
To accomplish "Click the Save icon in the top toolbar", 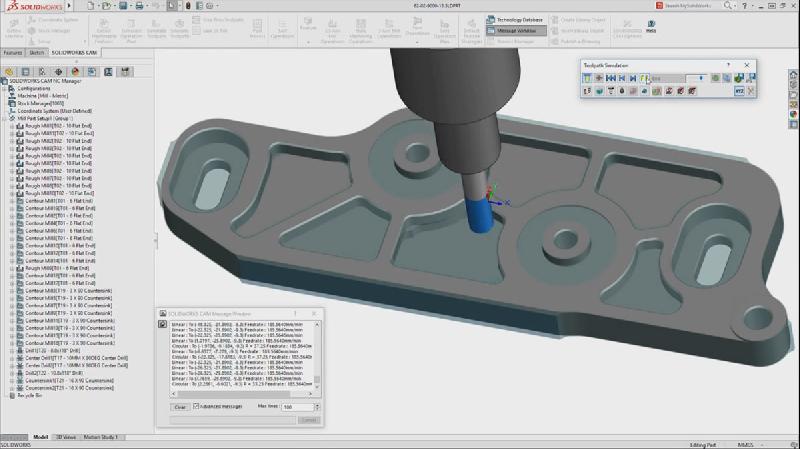I will [123, 6].
